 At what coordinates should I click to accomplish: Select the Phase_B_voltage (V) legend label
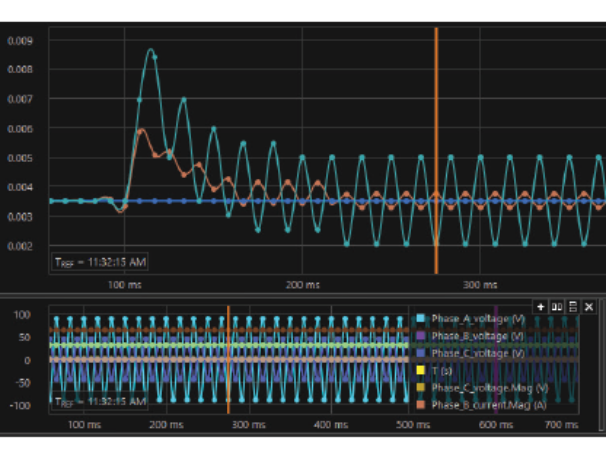(477, 336)
